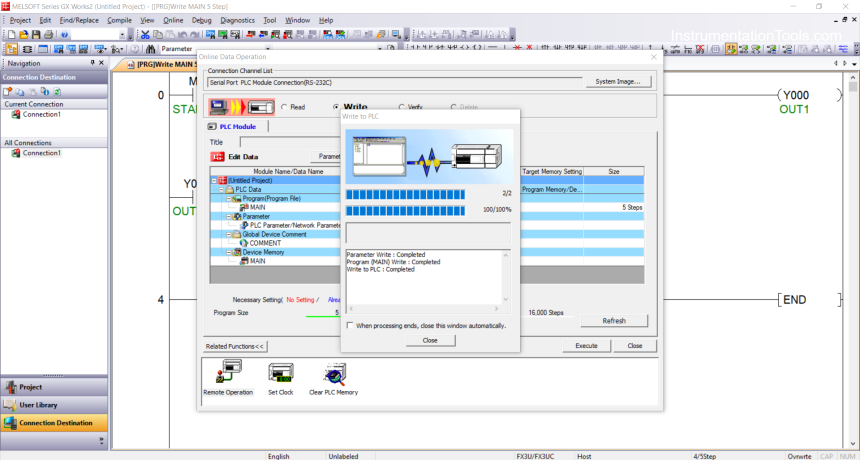Click the Copy icon in toolbar

click(x=157, y=35)
